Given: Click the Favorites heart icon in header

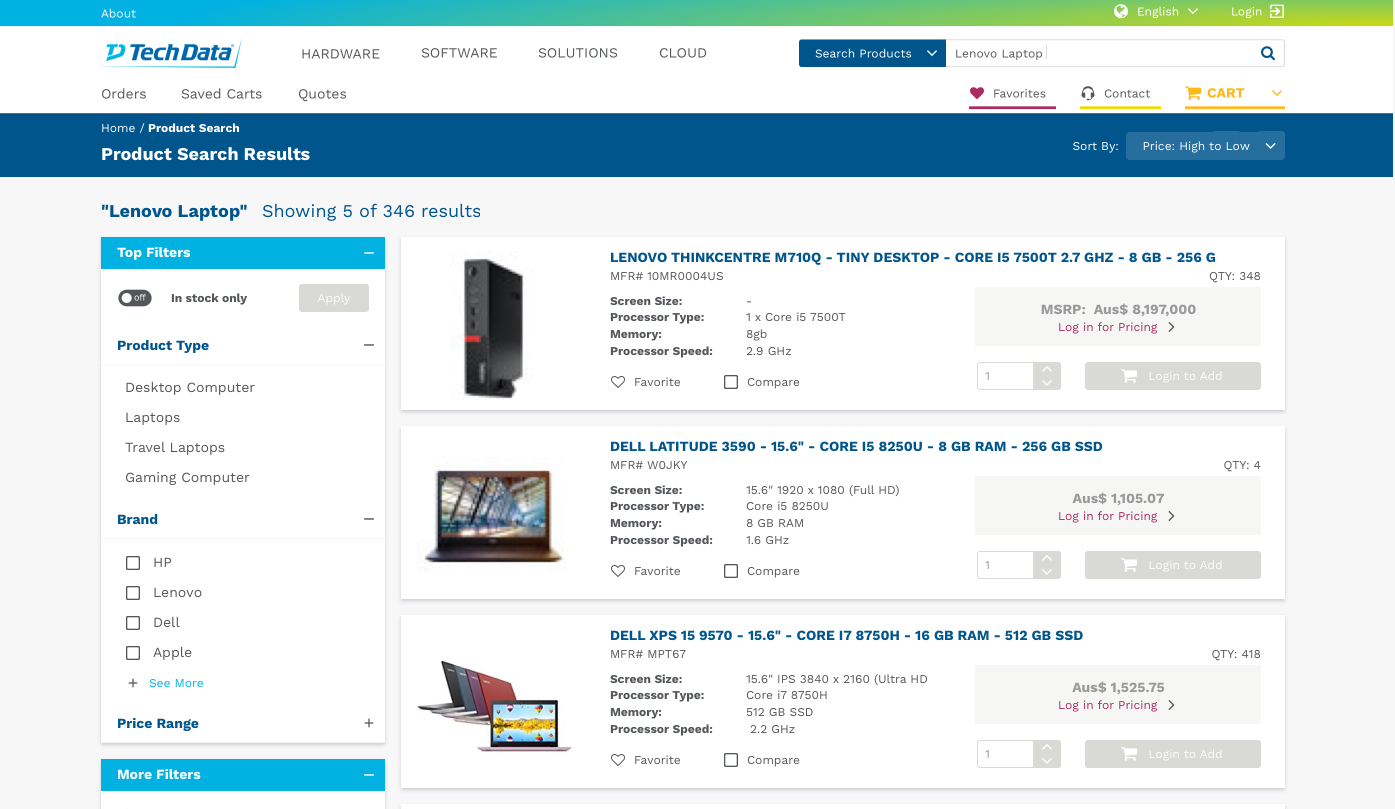Looking at the screenshot, I should pyautogui.click(x=977, y=93).
